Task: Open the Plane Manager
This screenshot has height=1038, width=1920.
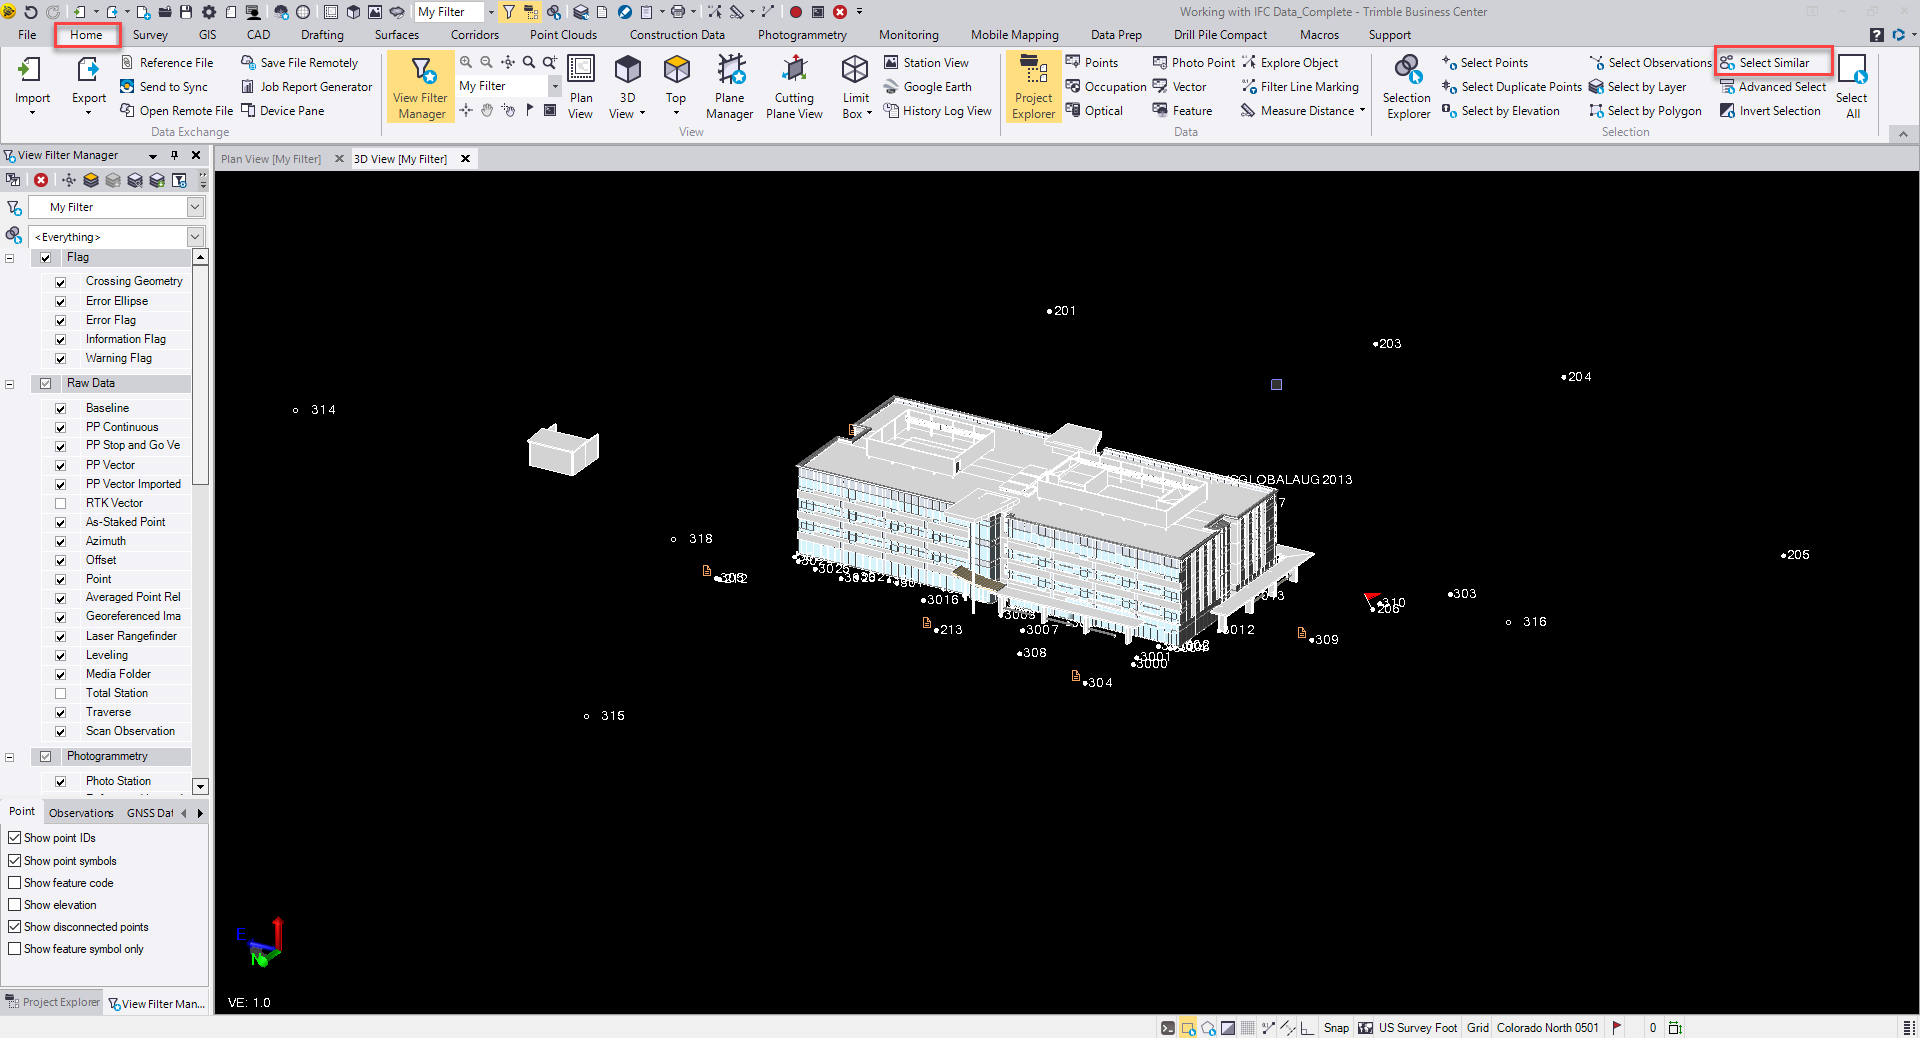Action: click(x=729, y=87)
